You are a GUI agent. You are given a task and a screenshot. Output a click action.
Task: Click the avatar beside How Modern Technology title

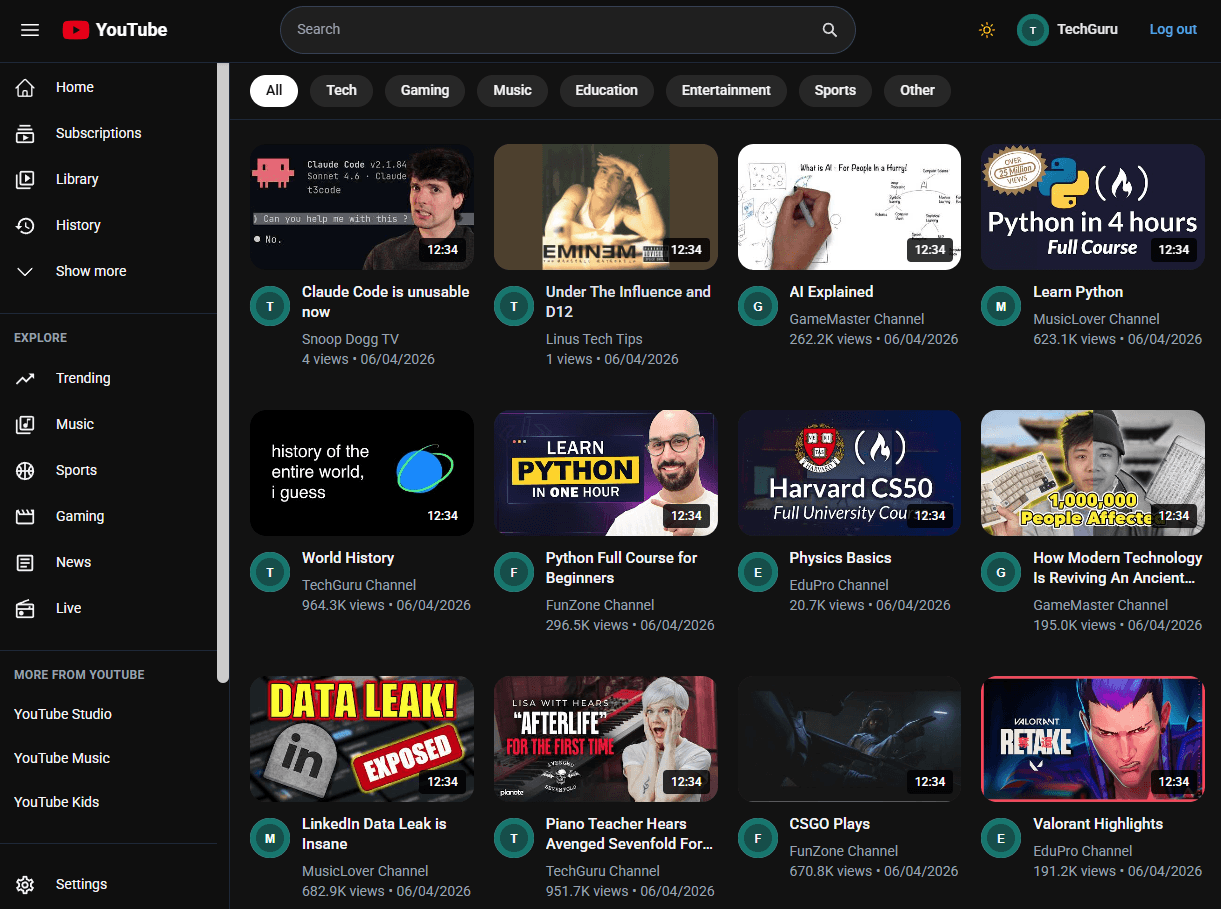[1001, 572]
